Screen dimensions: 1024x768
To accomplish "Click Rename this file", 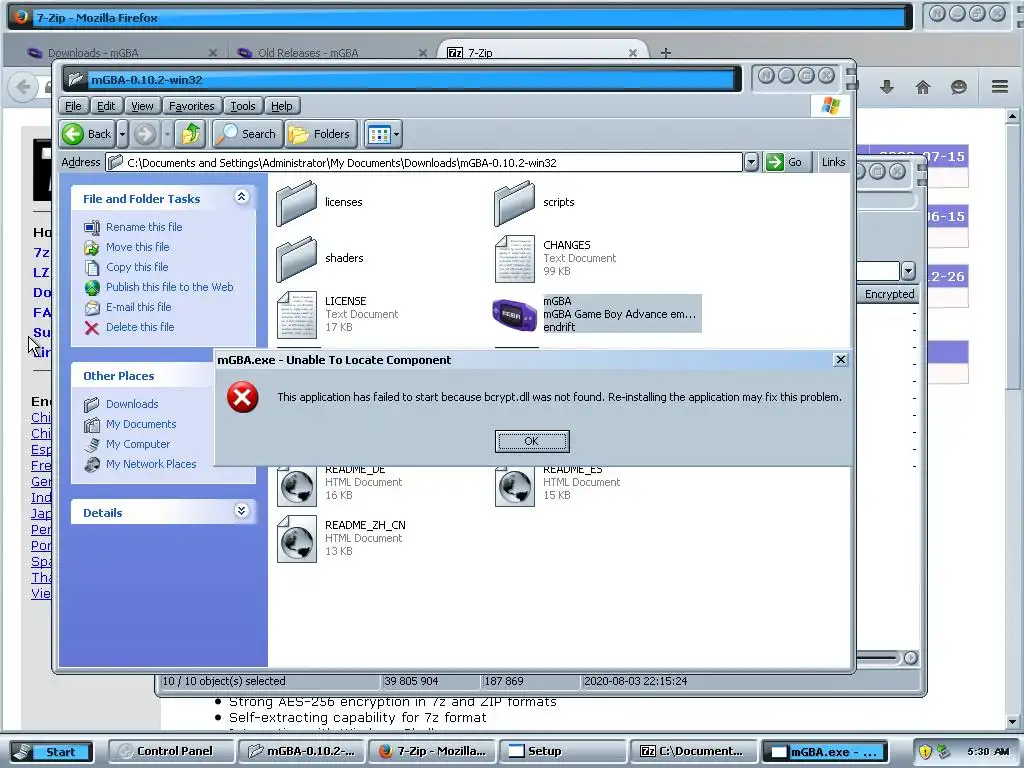I will (144, 227).
